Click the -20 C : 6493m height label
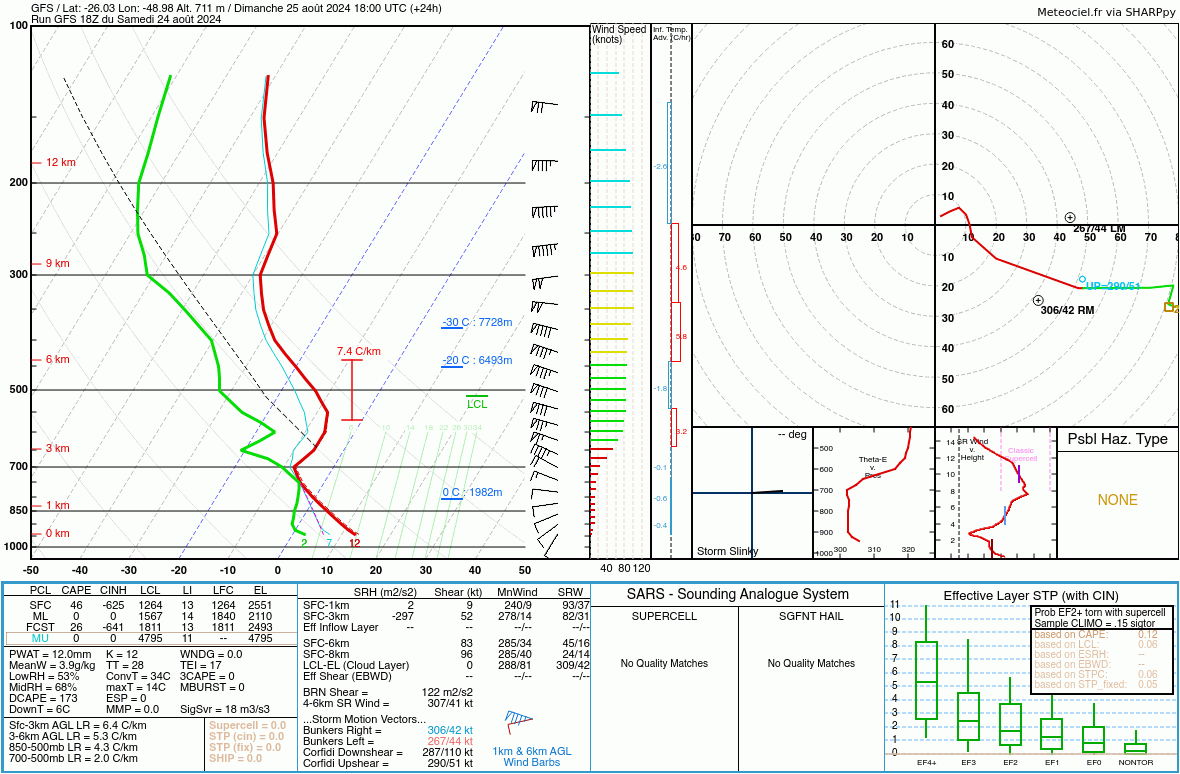The width and height of the screenshot is (1180, 774). tap(477, 360)
